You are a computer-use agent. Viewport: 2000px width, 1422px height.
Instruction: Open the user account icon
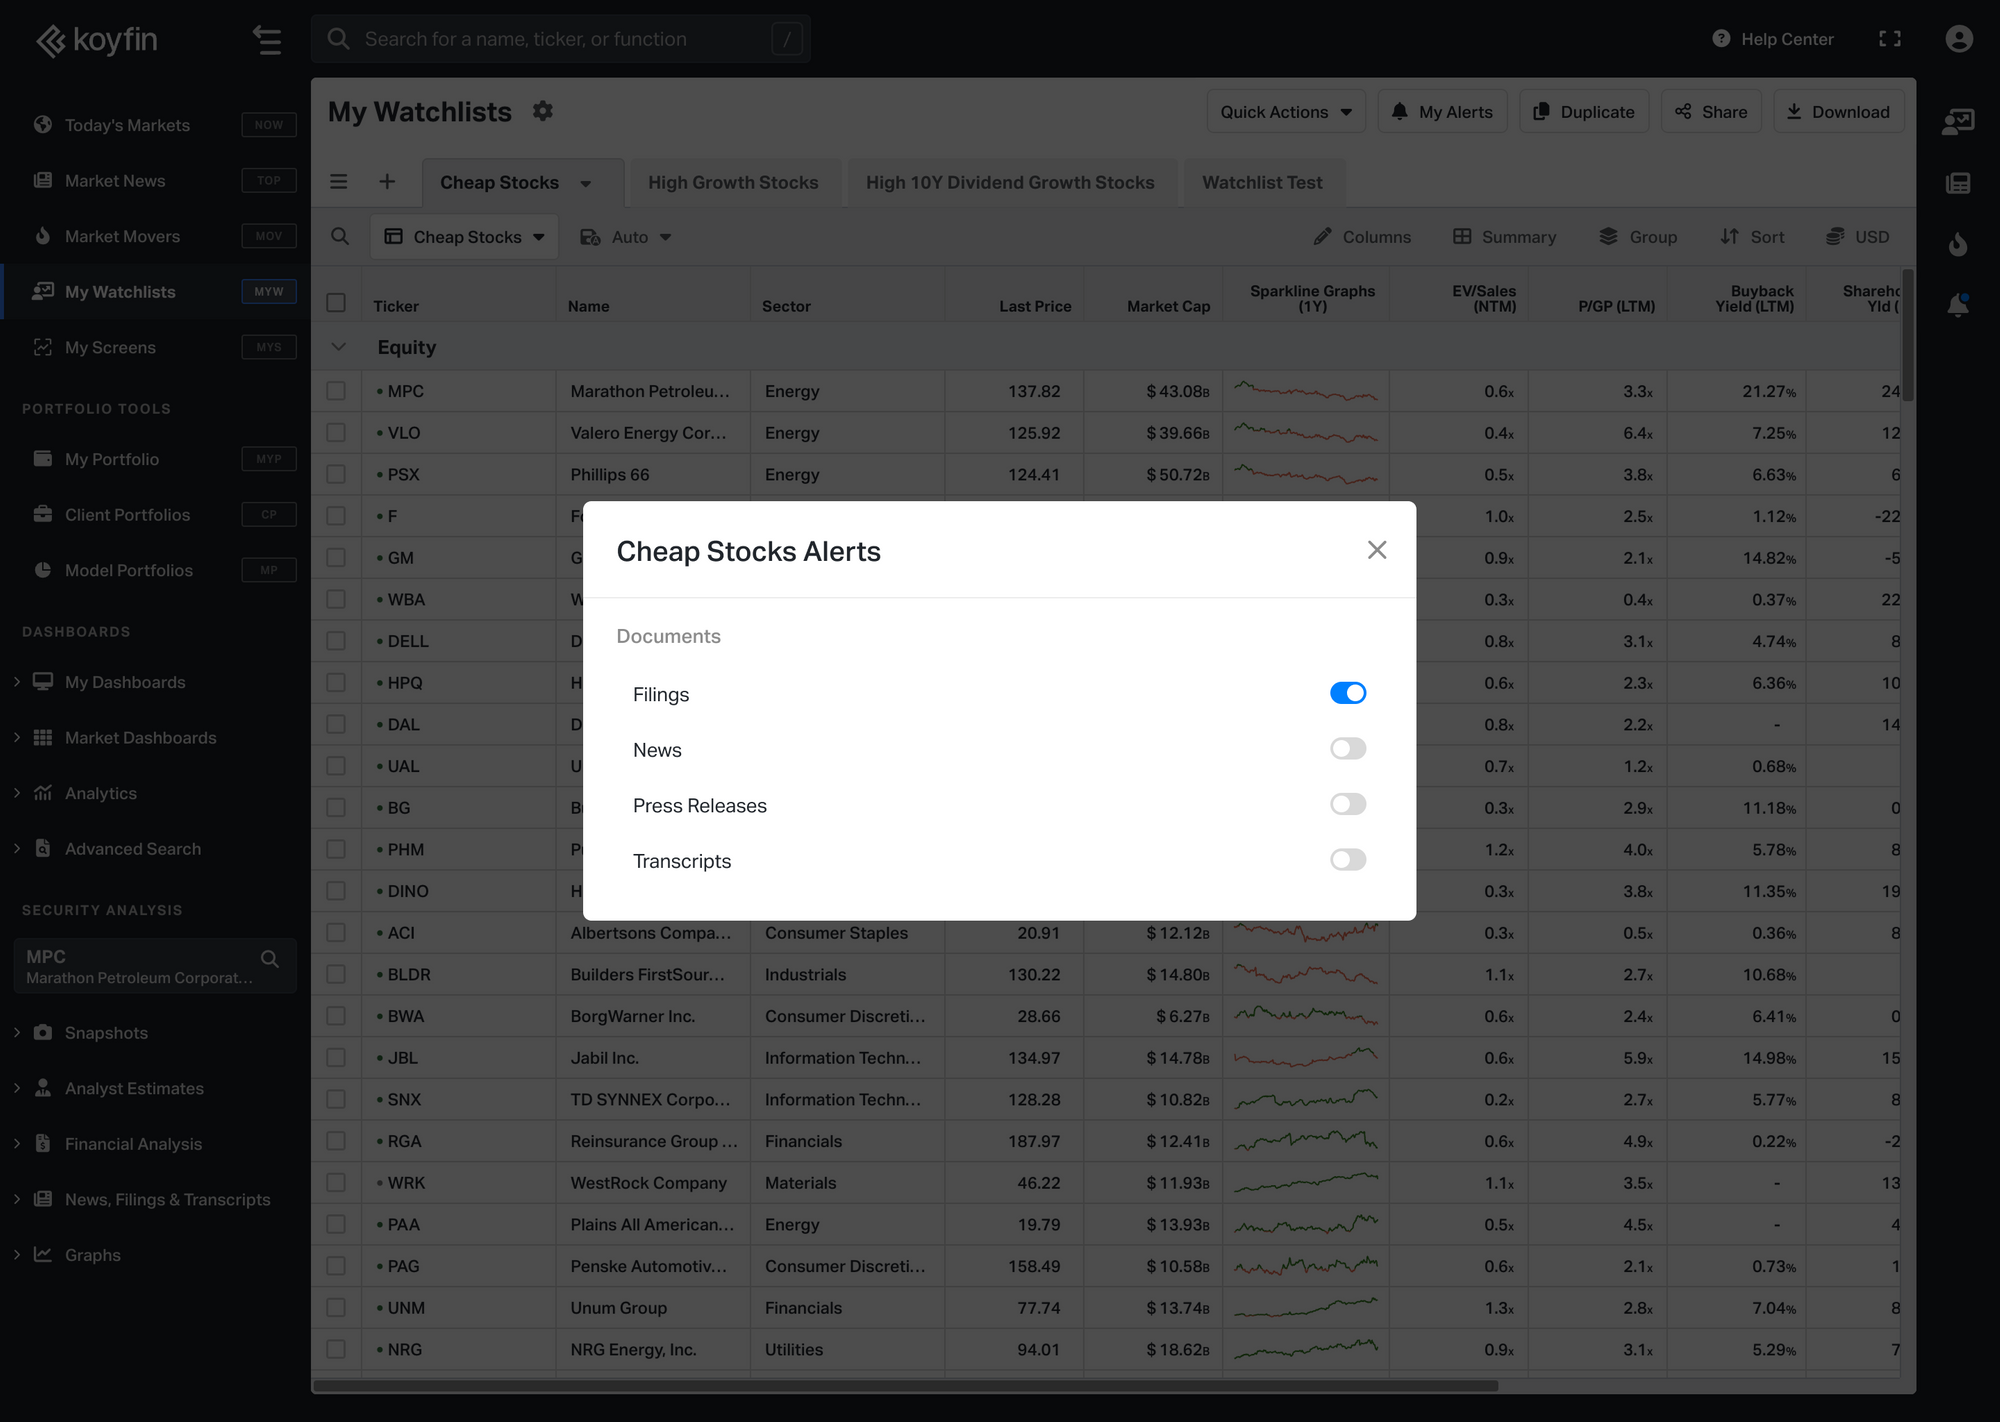pos(1959,39)
